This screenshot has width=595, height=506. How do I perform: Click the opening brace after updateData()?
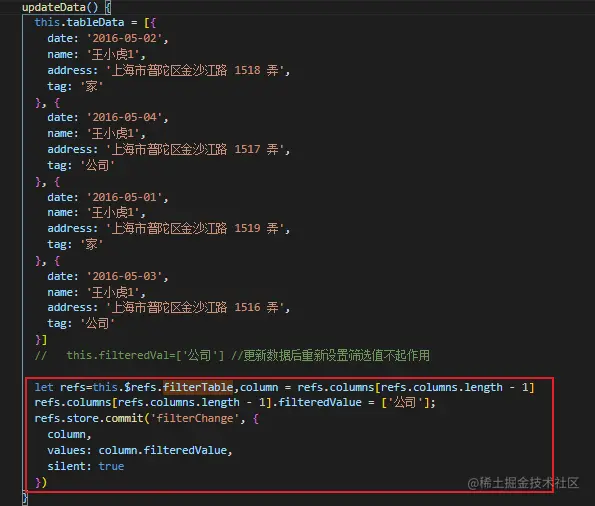(x=108, y=7)
